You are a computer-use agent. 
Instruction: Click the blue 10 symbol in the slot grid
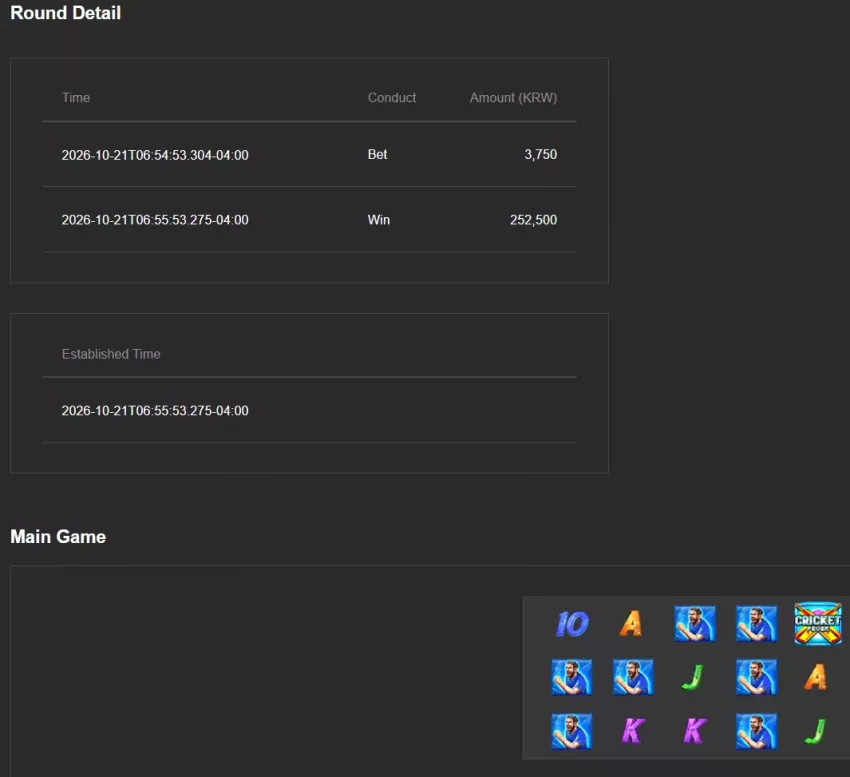[572, 624]
